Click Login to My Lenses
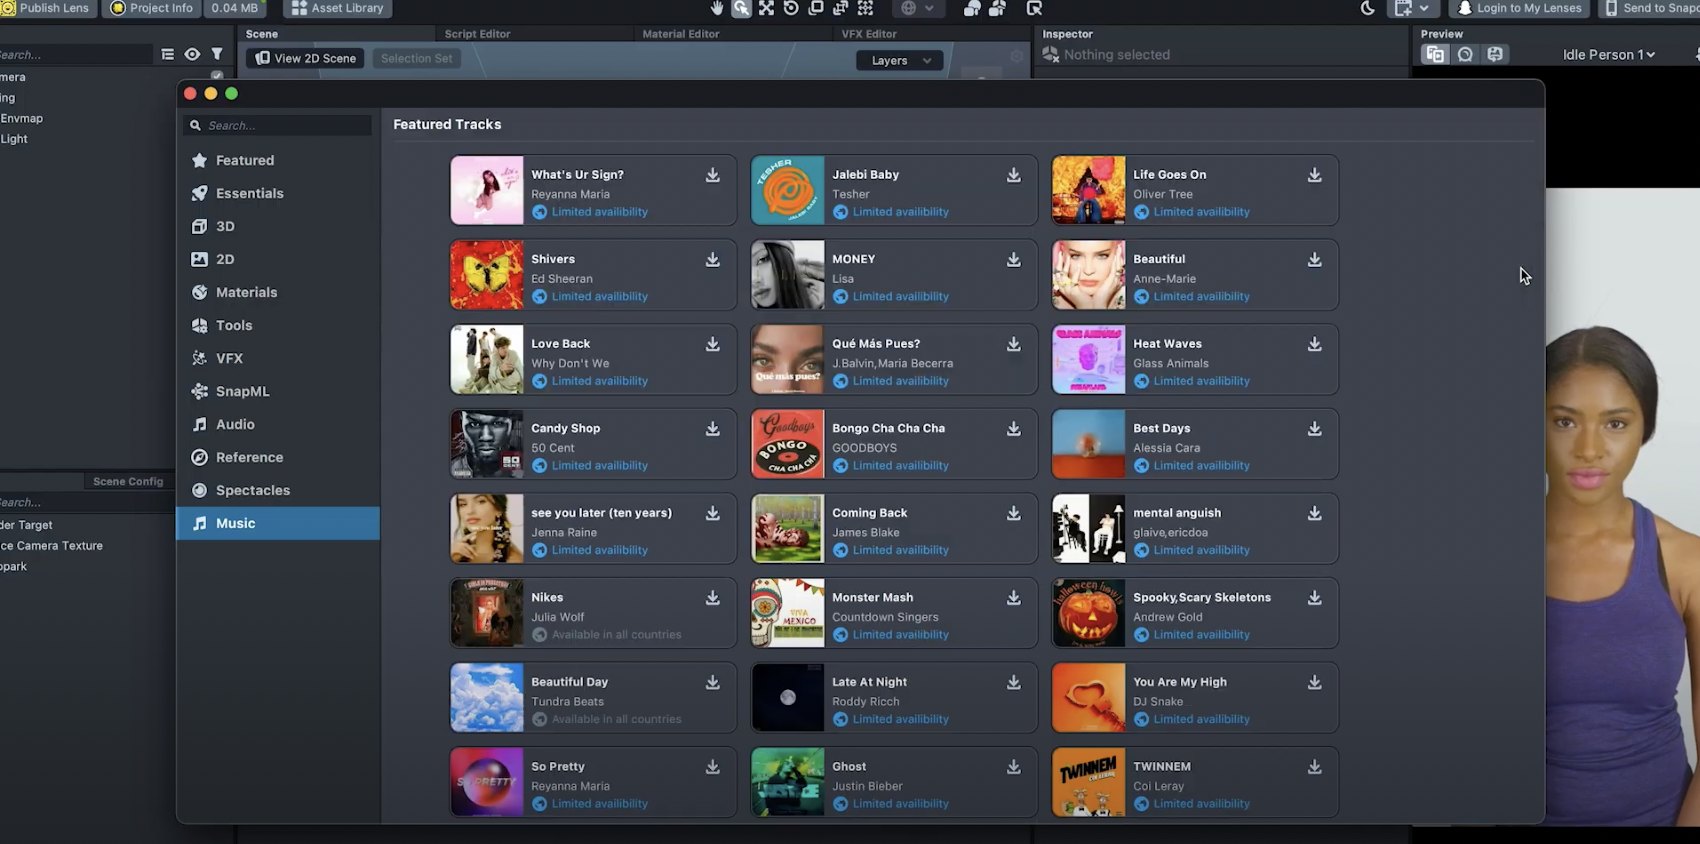 (1520, 8)
